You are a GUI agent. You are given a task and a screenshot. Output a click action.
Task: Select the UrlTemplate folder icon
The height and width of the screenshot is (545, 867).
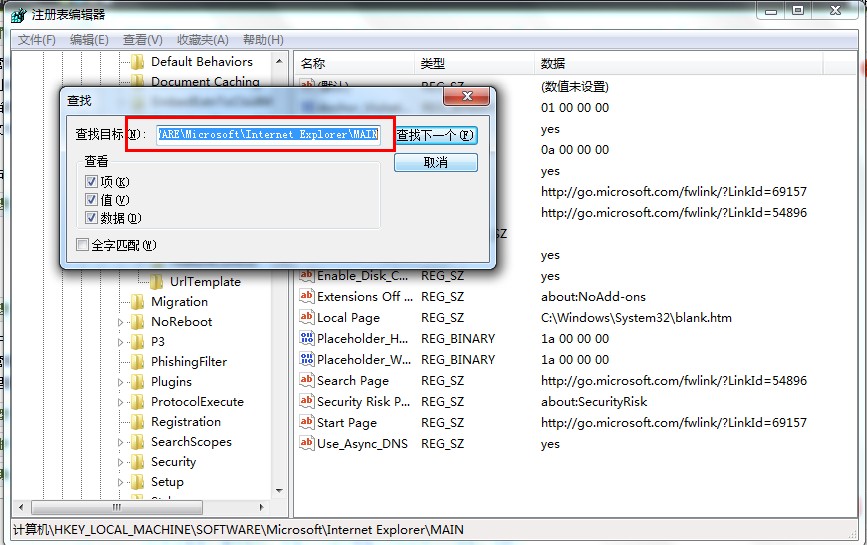tap(156, 281)
